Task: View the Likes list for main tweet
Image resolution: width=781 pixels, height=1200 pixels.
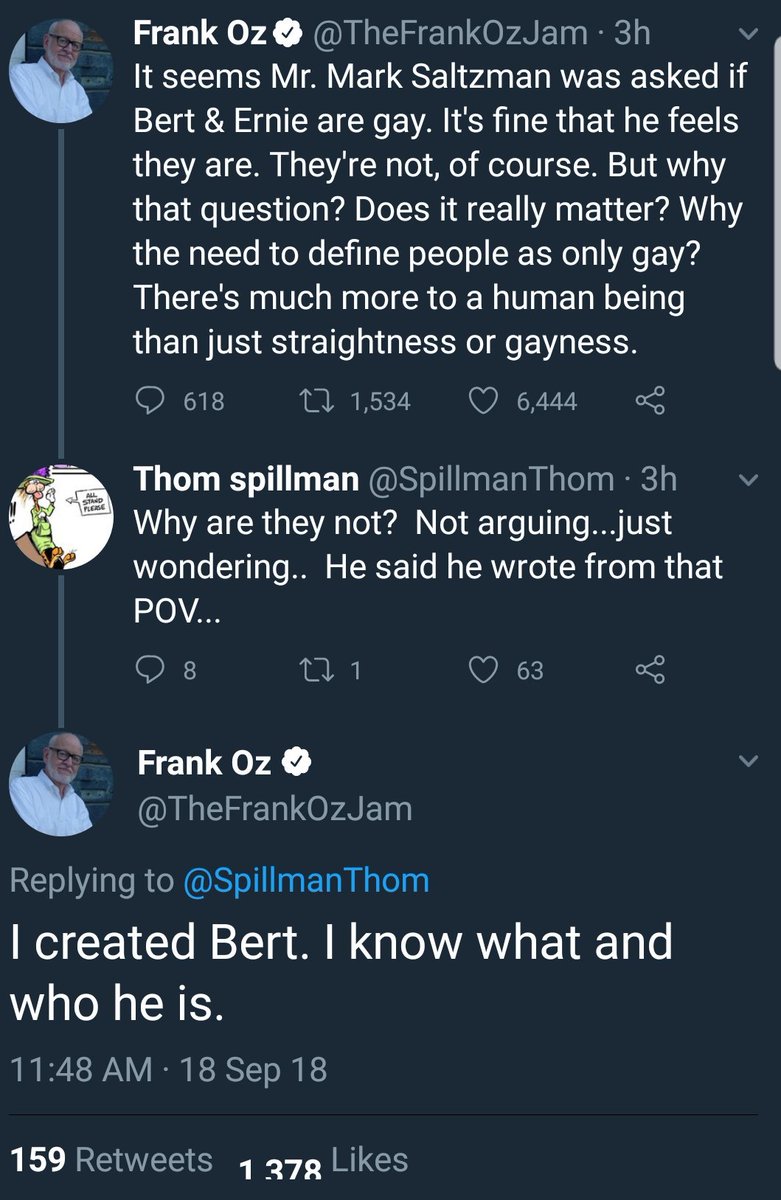Action: (x=323, y=1160)
